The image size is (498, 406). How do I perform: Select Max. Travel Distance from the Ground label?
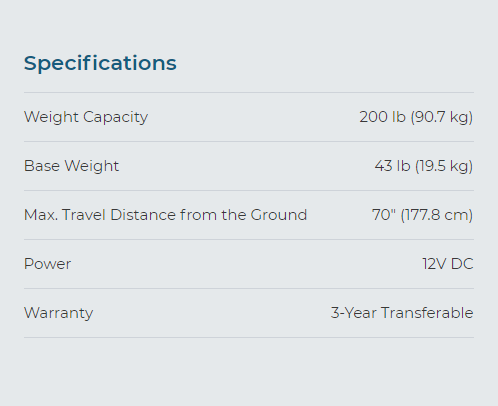[165, 215]
